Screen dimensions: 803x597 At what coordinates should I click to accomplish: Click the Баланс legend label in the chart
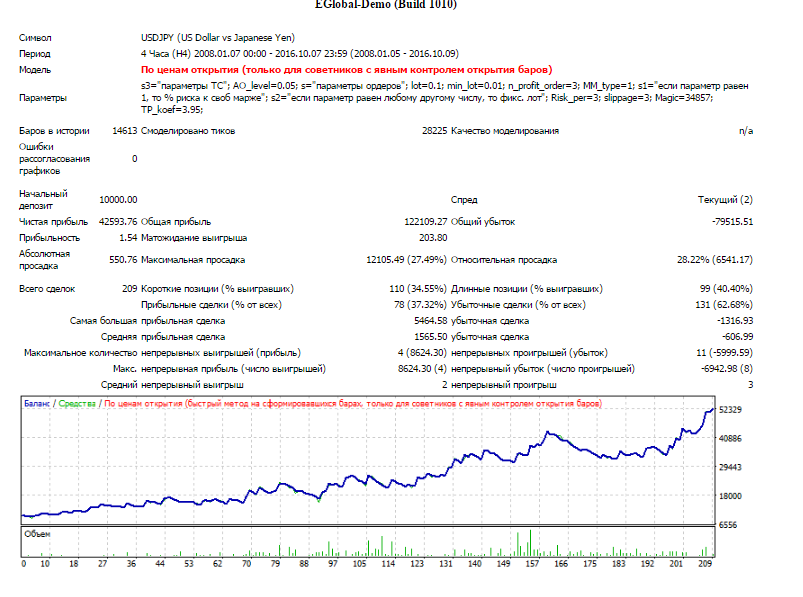(x=37, y=403)
